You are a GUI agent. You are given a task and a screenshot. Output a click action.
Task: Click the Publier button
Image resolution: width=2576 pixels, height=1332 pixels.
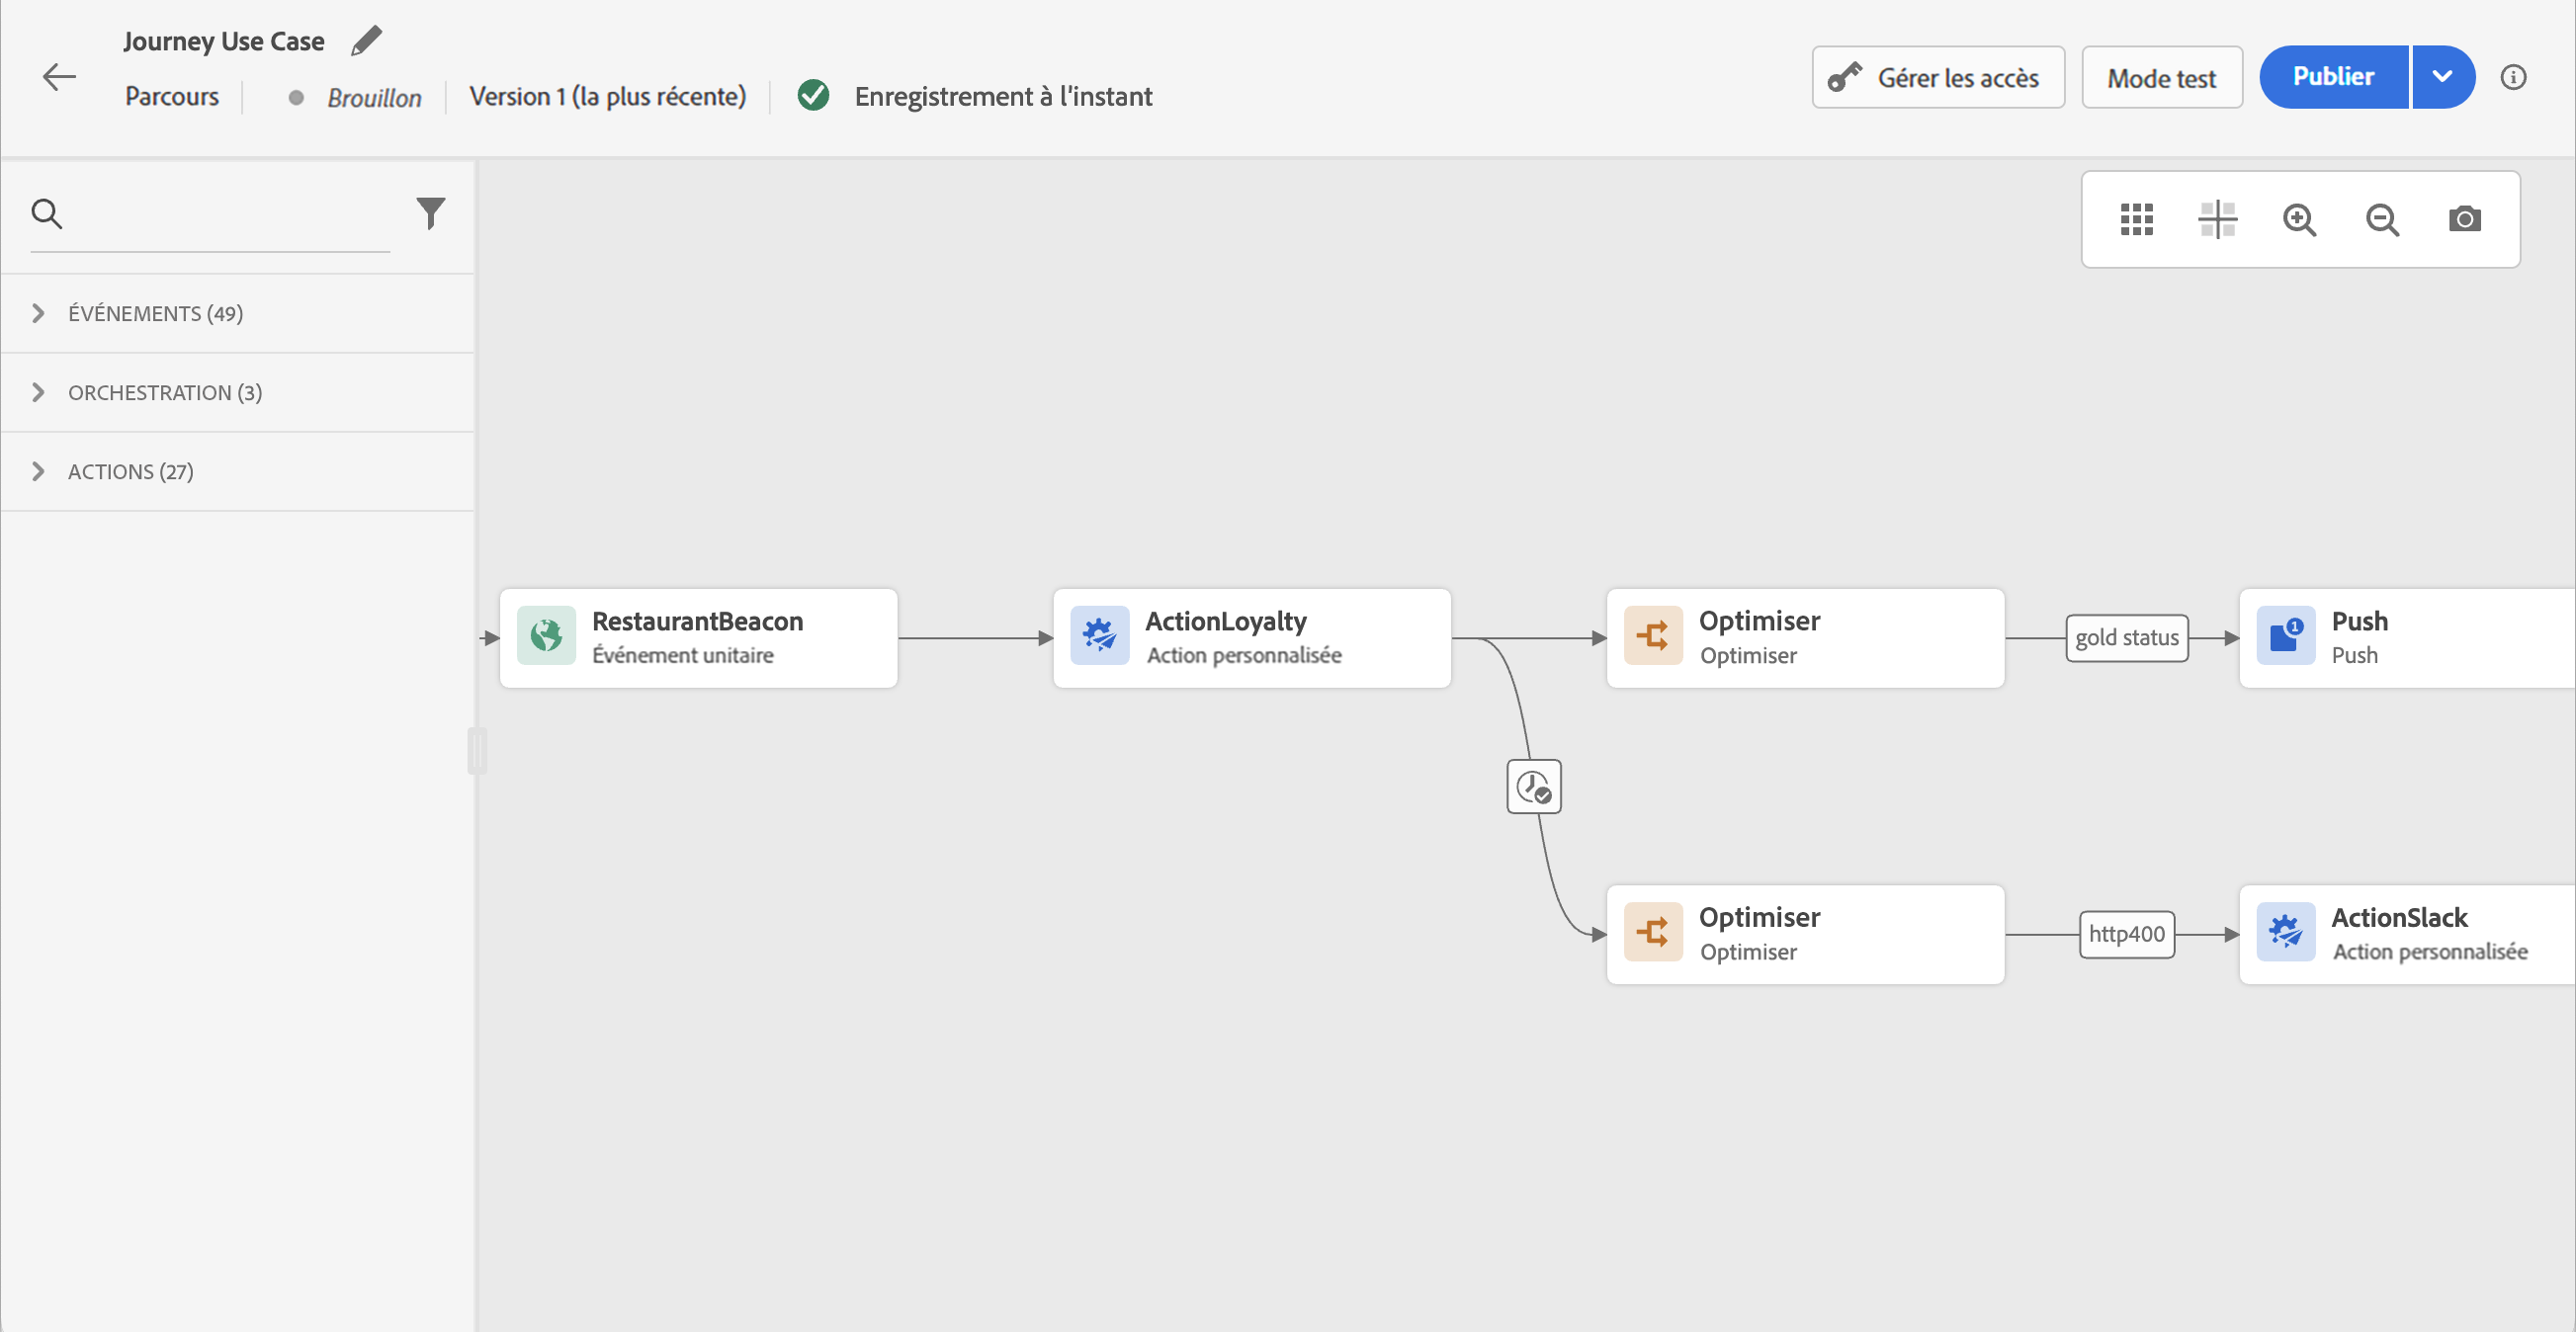(x=2333, y=77)
